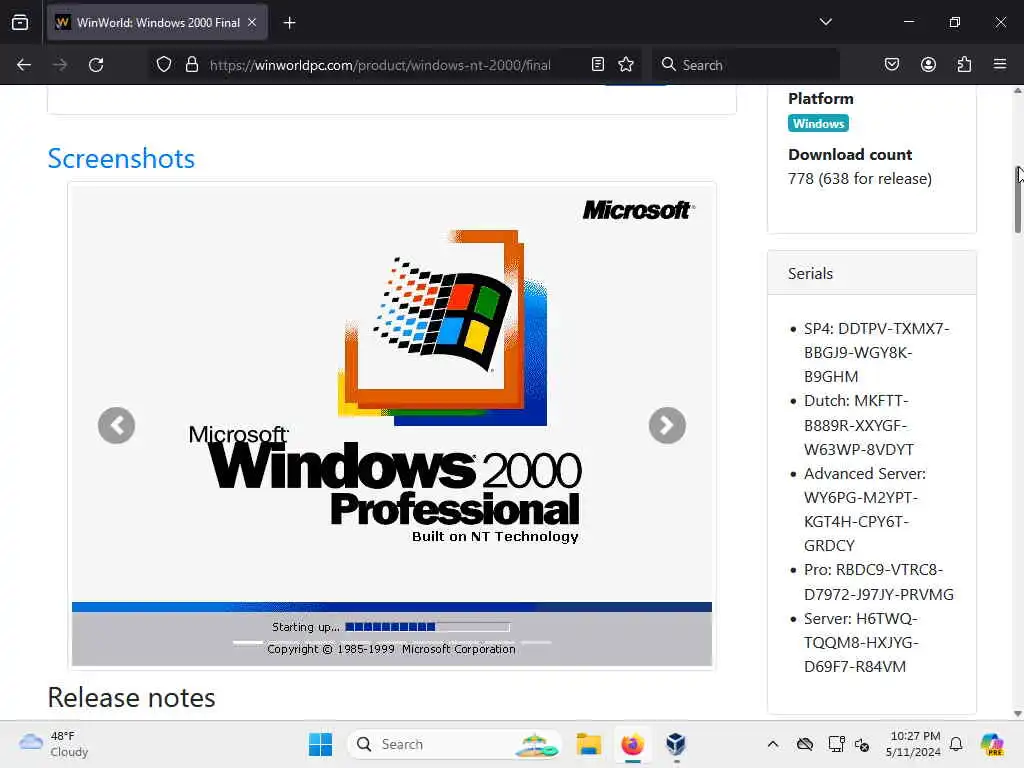The height and width of the screenshot is (768, 1024).
Task: Click the Firefox Search field
Action: (746, 65)
